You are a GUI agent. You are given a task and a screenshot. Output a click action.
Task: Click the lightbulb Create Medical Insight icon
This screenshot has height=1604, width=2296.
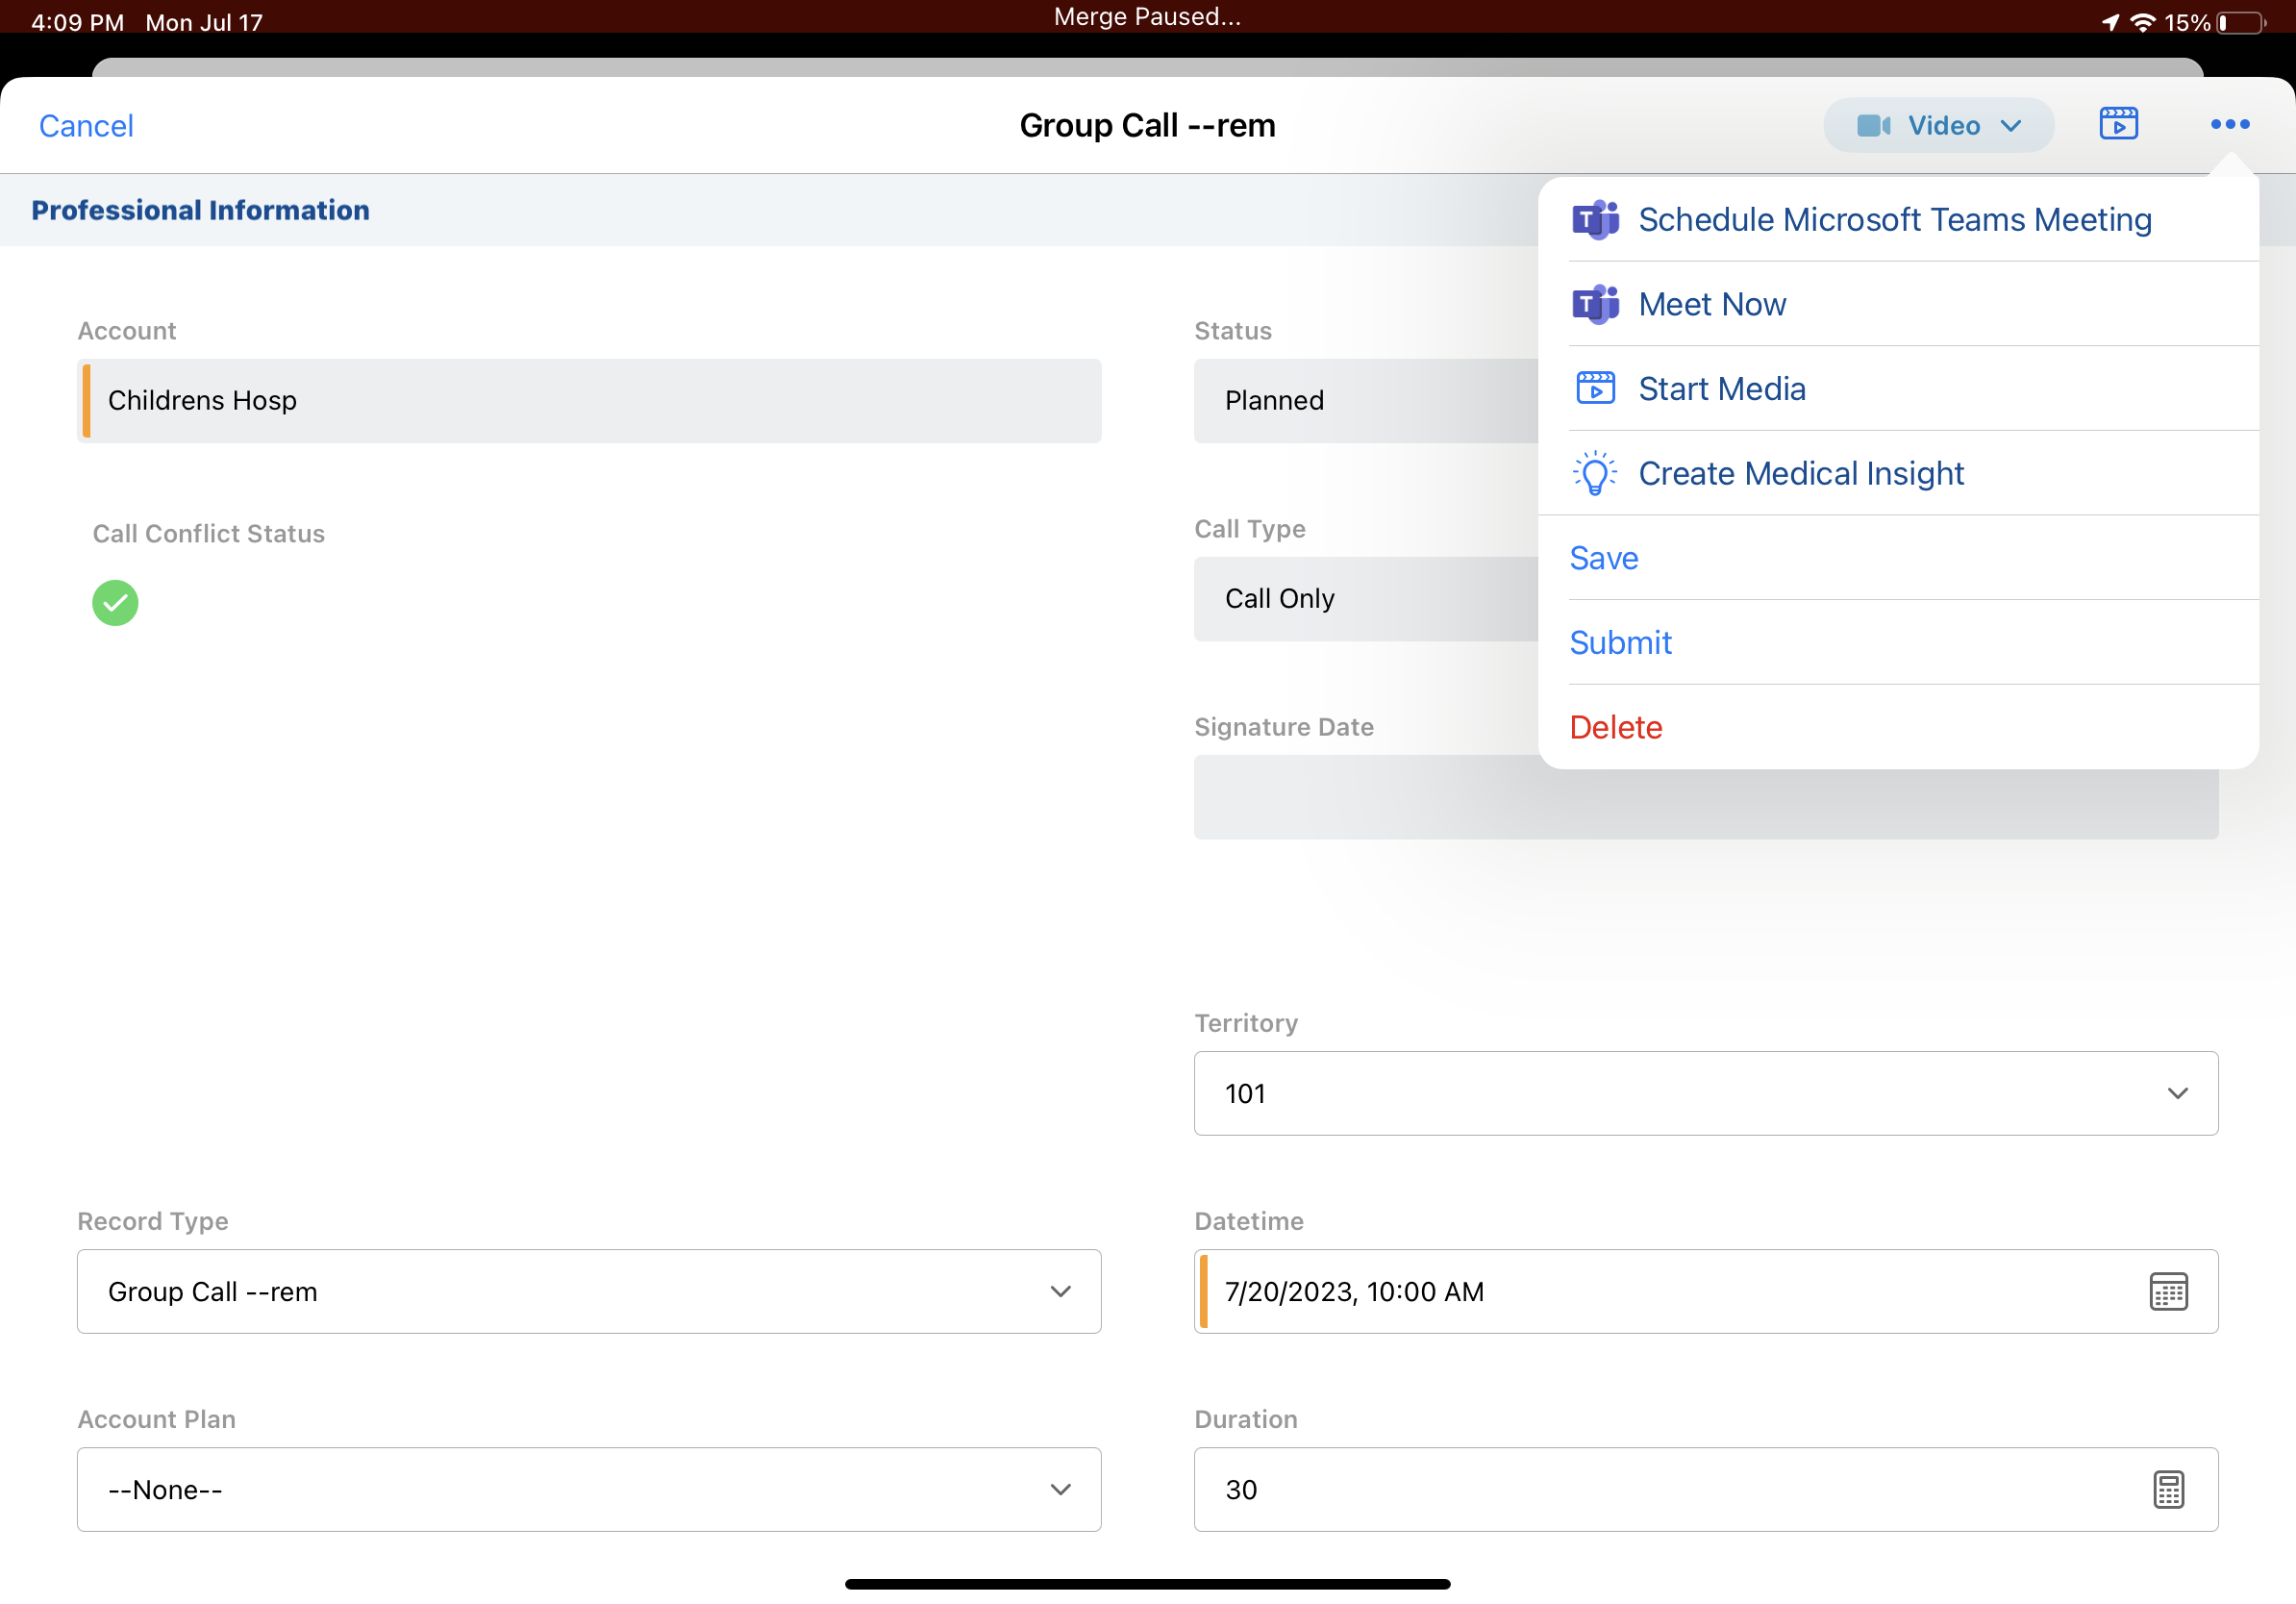point(1595,473)
